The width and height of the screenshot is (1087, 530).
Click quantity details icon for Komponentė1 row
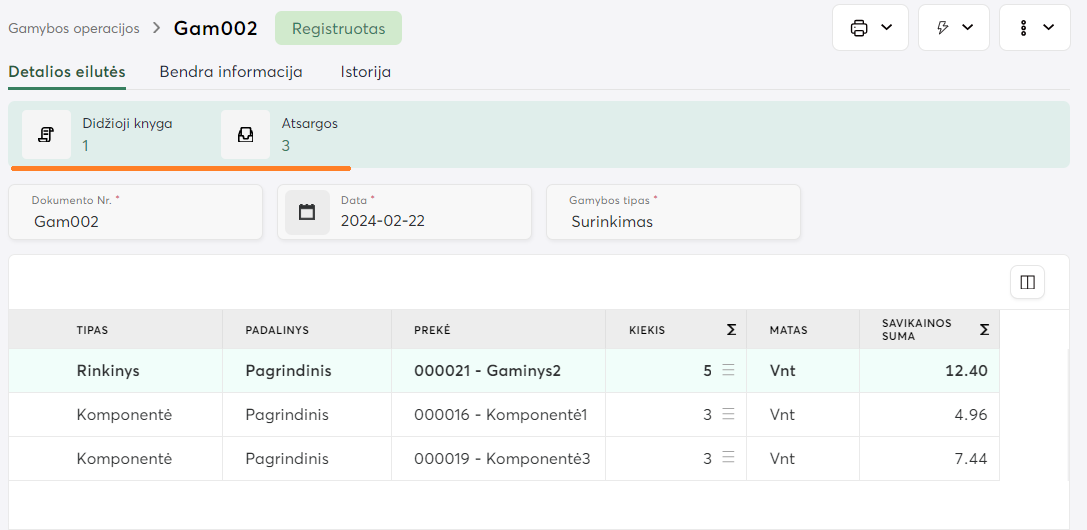[728, 414]
